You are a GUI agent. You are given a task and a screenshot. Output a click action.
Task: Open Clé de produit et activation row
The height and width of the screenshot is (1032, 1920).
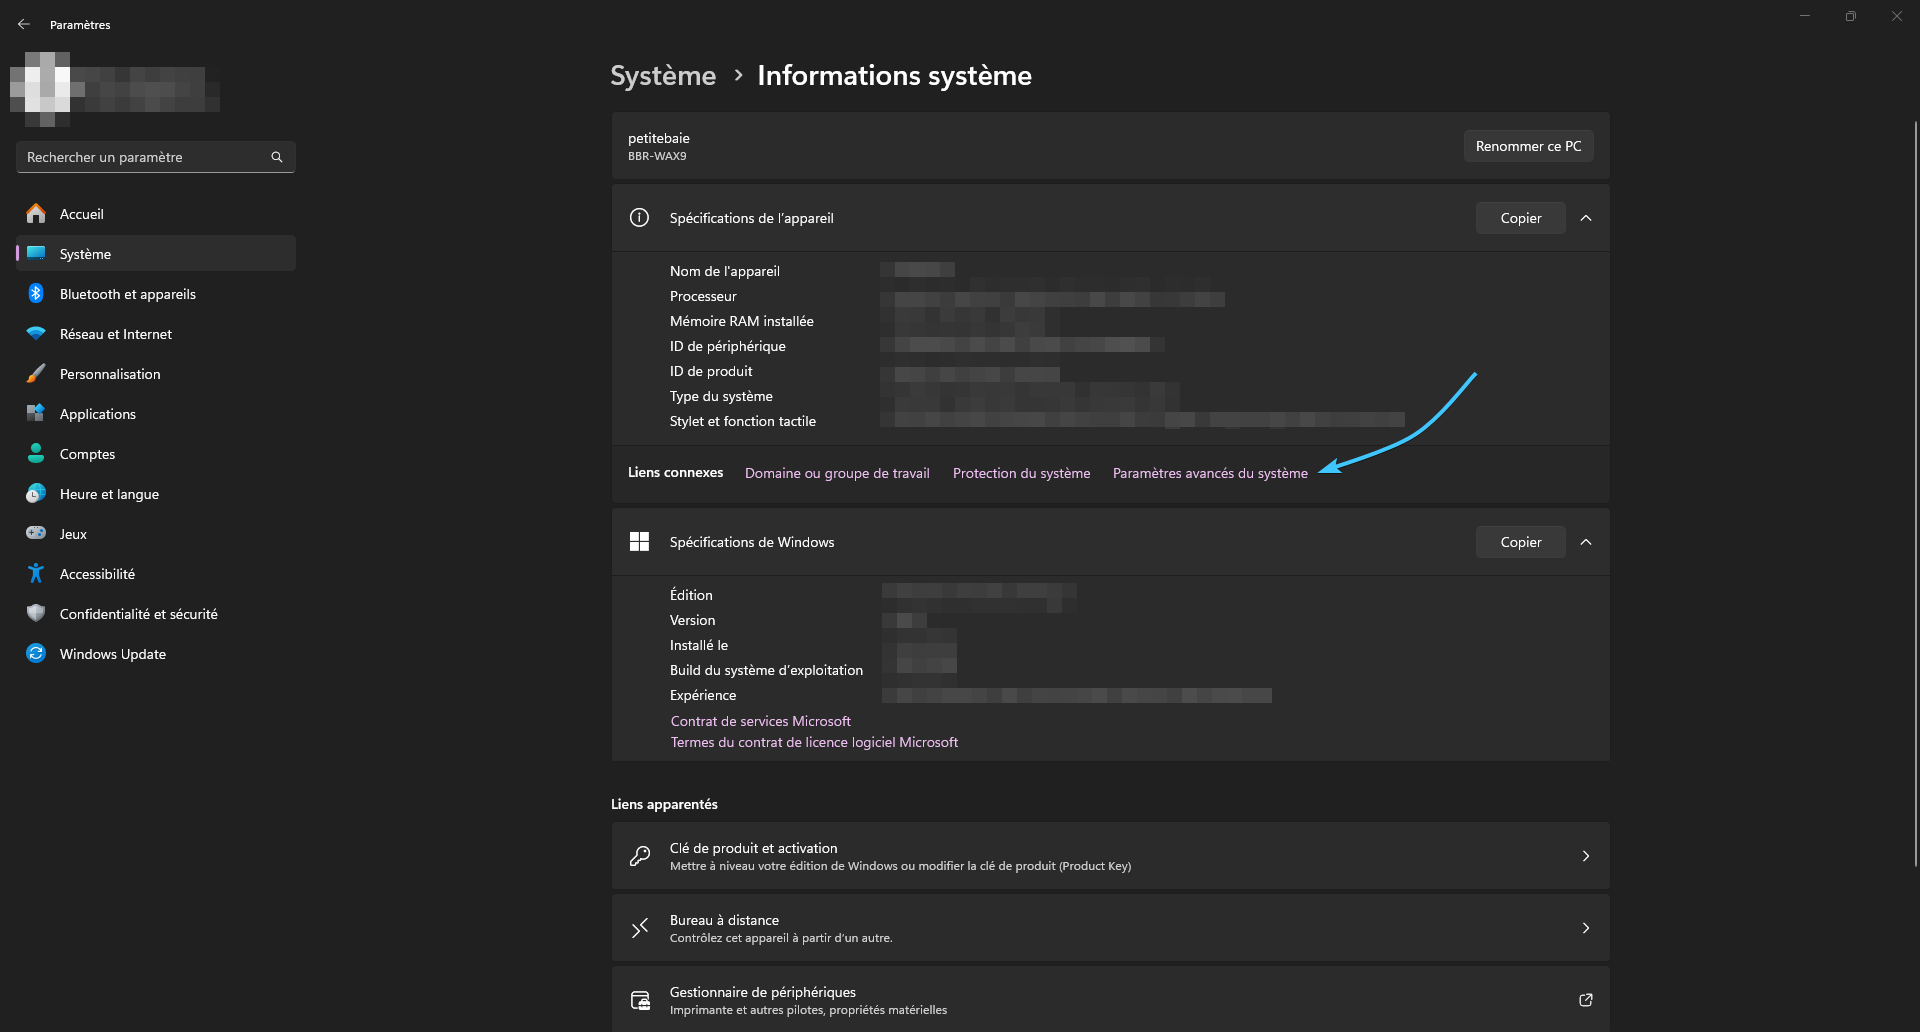[x=1110, y=856]
